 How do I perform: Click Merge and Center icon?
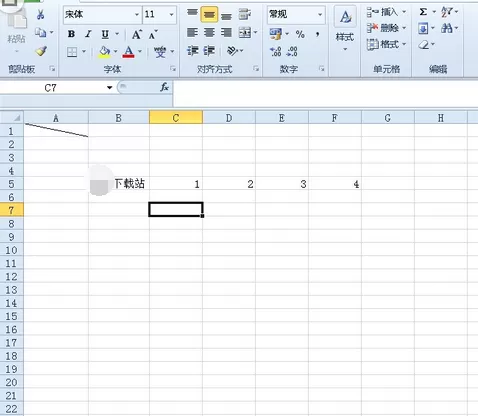pyautogui.click(x=245, y=33)
